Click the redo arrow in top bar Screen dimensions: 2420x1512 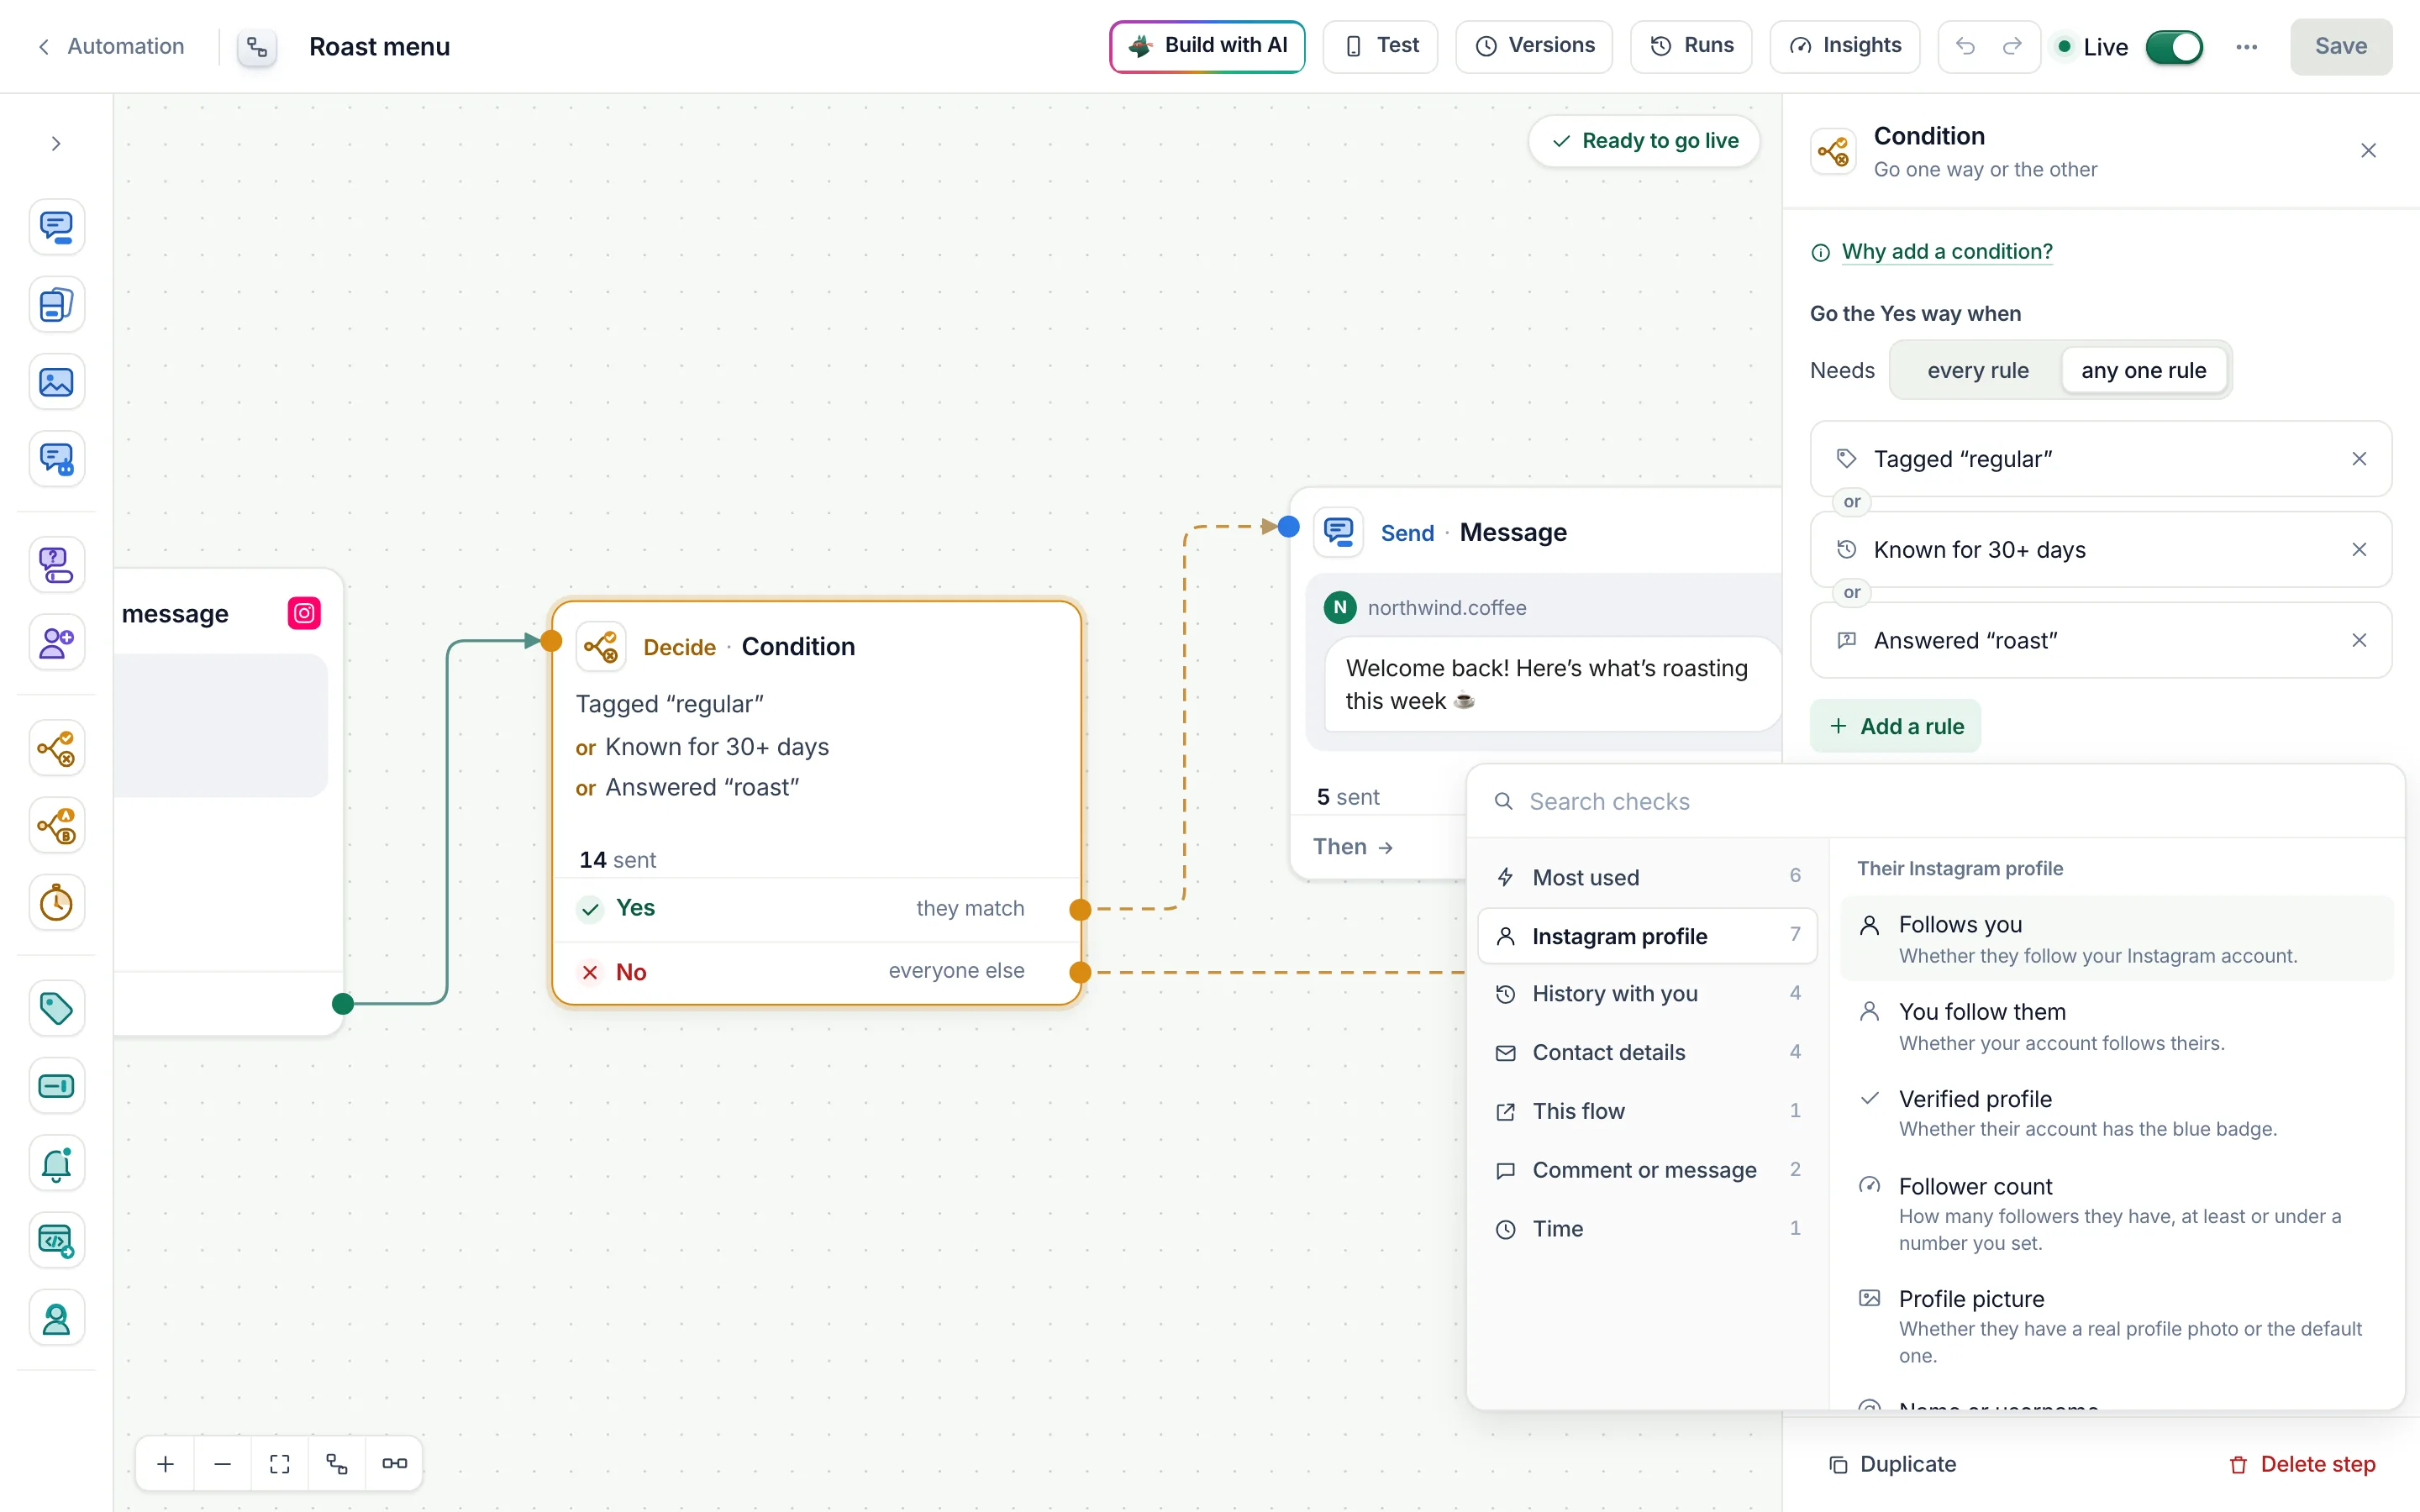click(2012, 46)
